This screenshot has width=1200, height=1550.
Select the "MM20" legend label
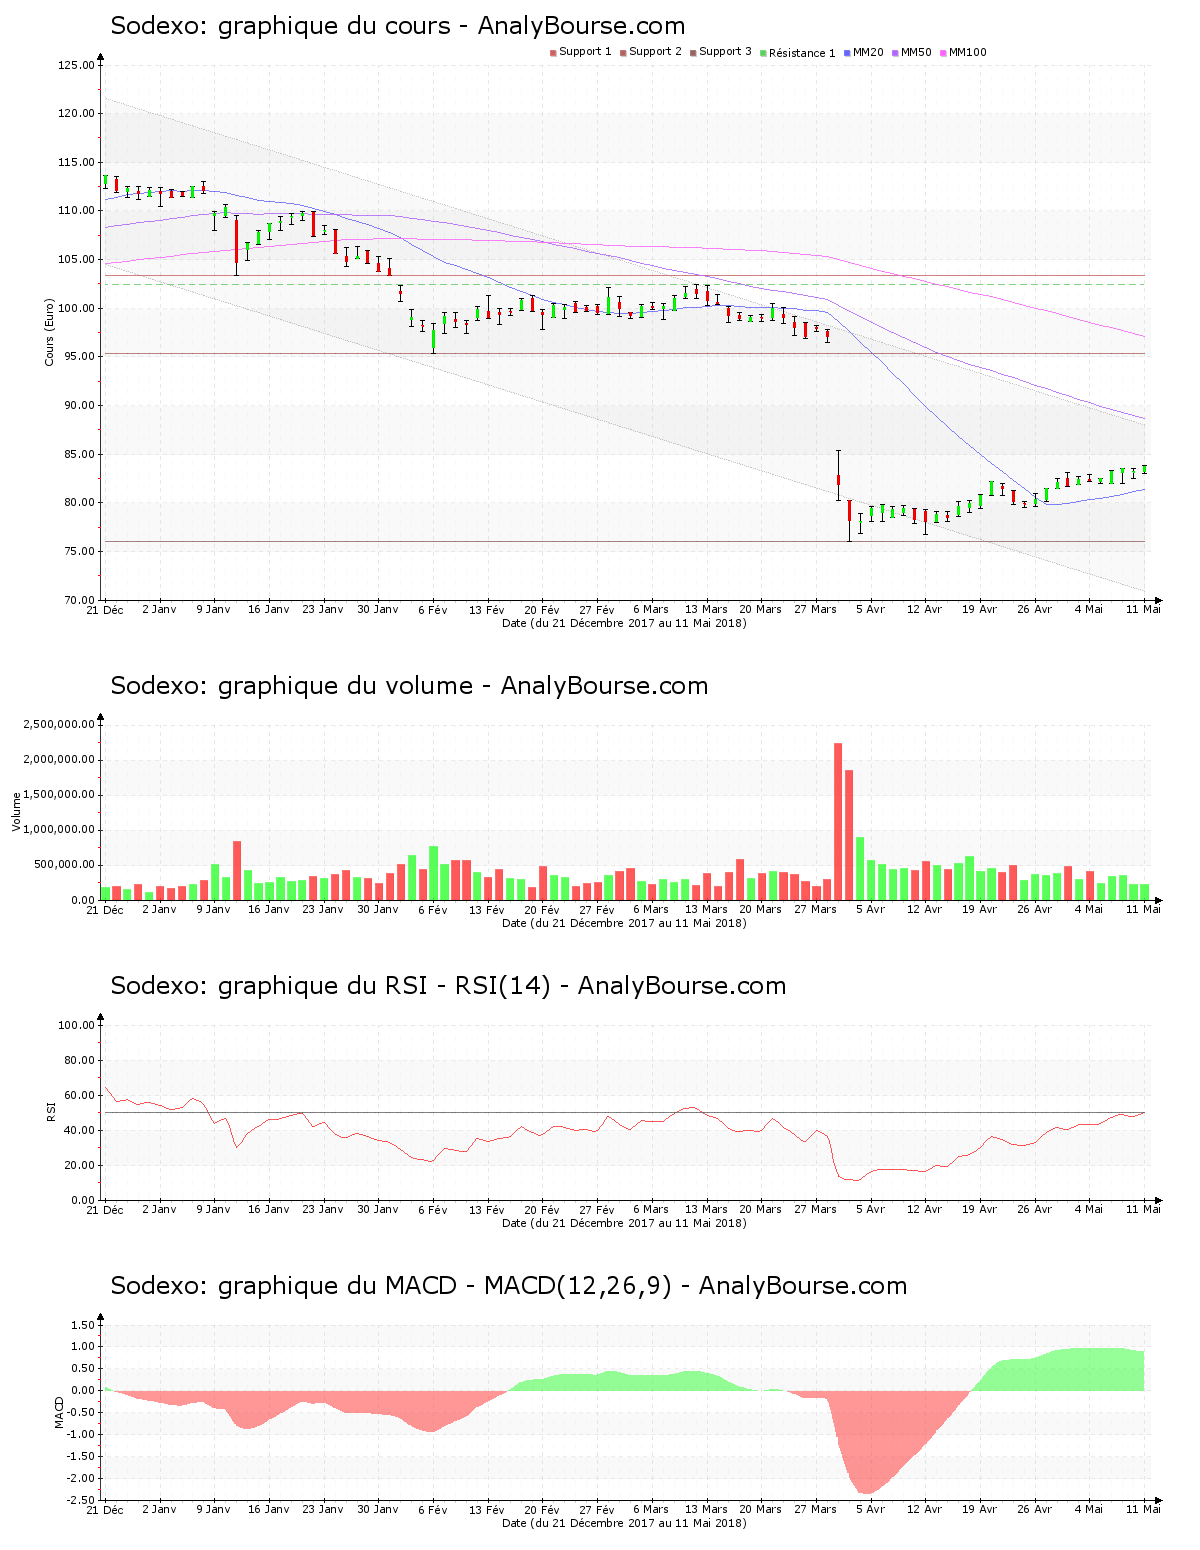pos(868,52)
